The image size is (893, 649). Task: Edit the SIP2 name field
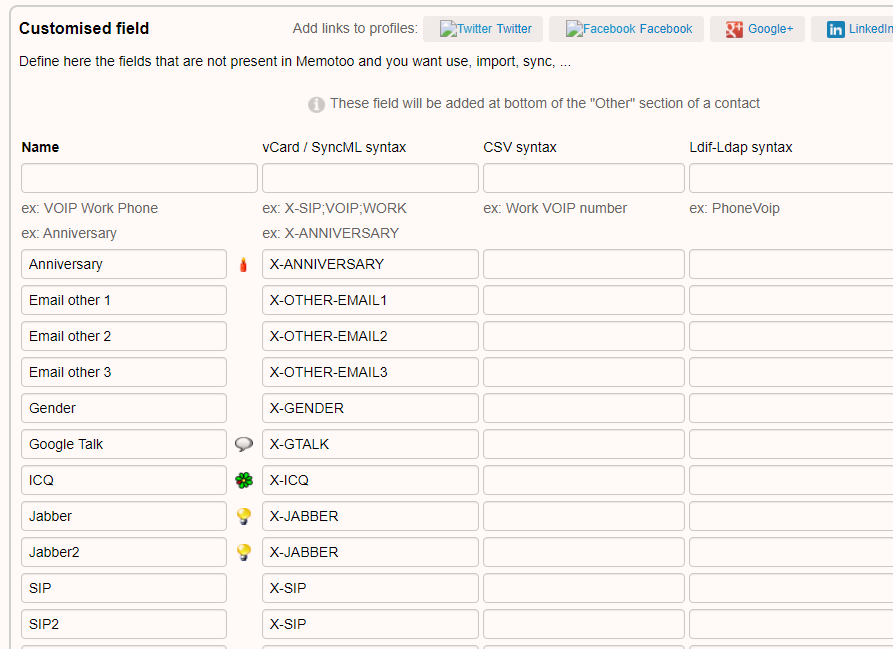pos(124,624)
